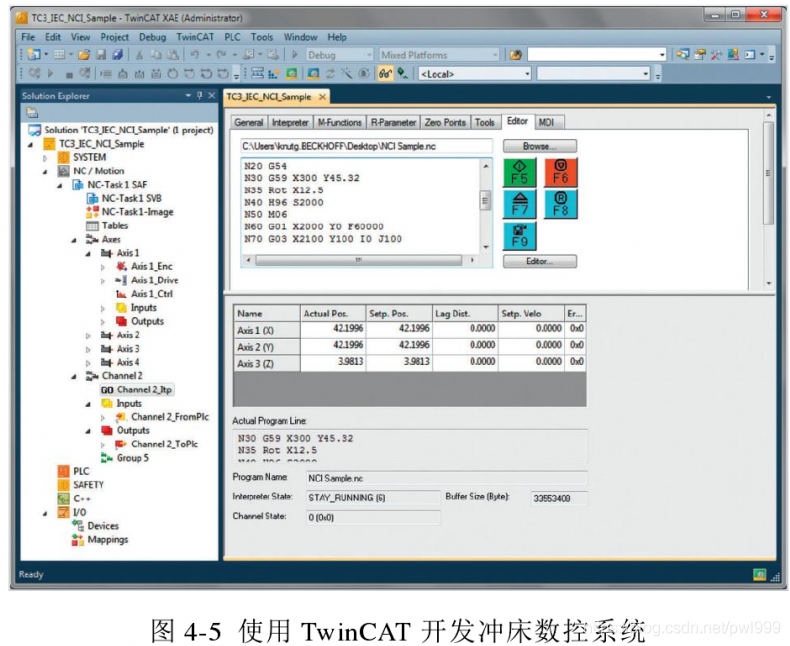The height and width of the screenshot is (646, 790).
Task: Switch to the Zero Points tab
Action: (x=445, y=122)
